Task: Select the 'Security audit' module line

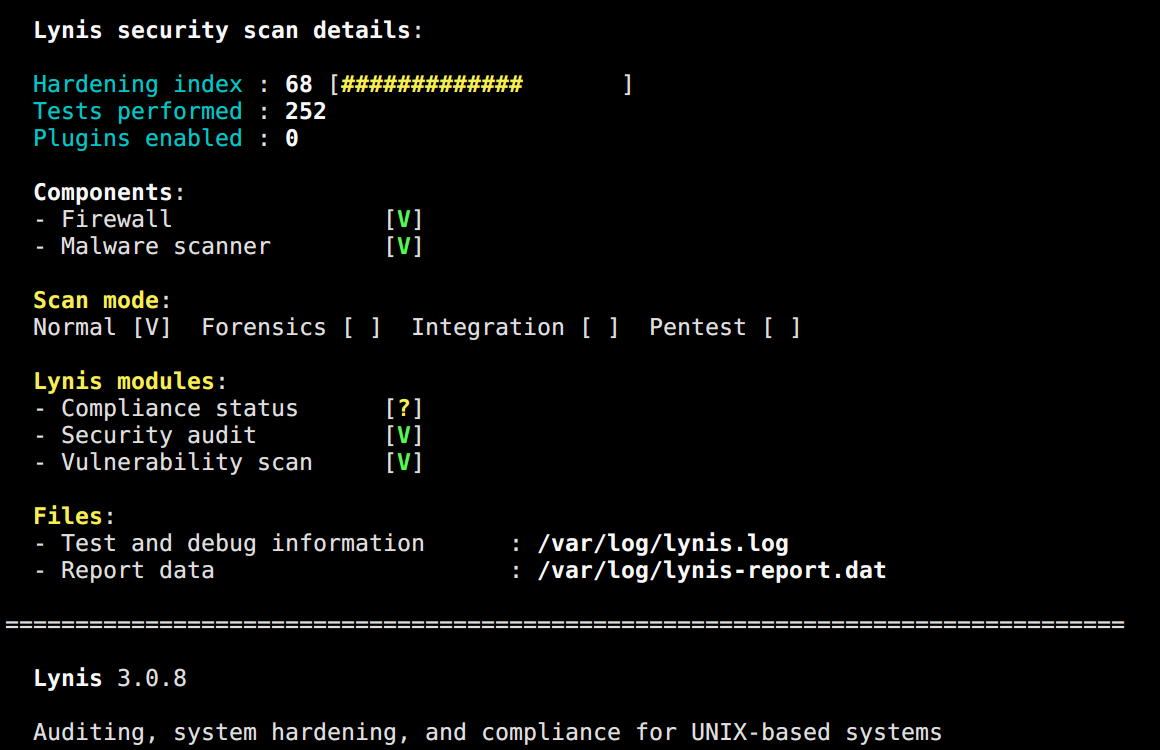Action: pyautogui.click(x=145, y=436)
